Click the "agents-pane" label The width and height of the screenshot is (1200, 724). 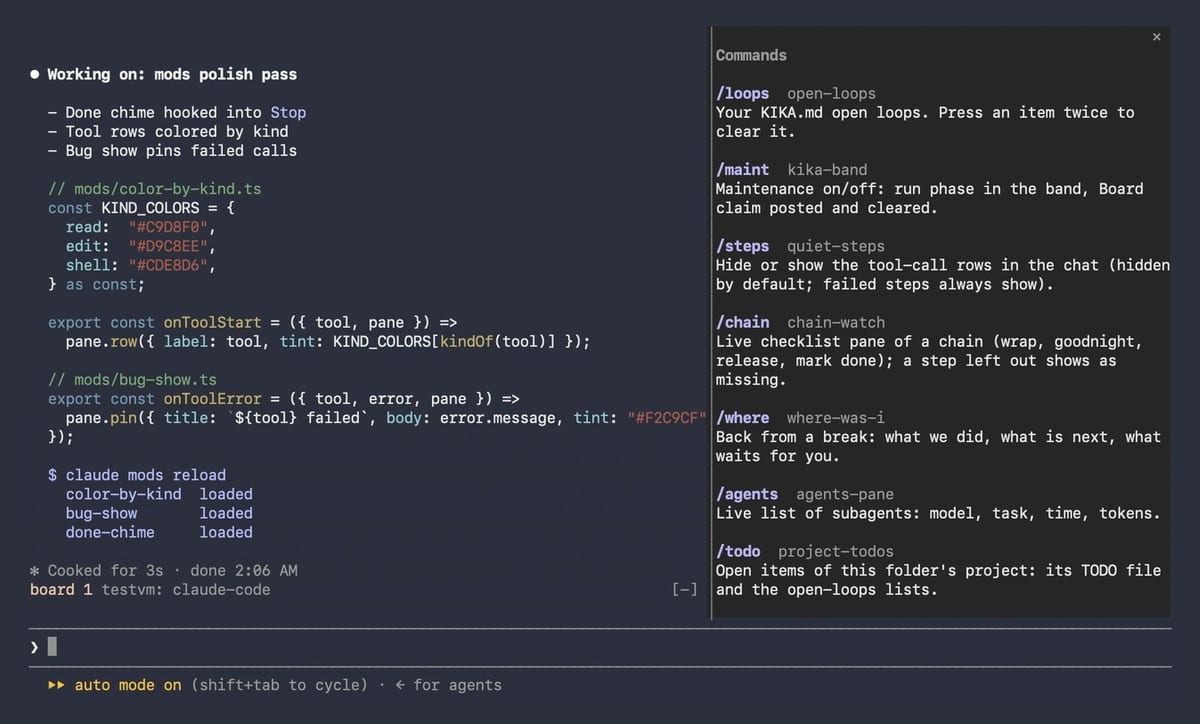pos(845,494)
